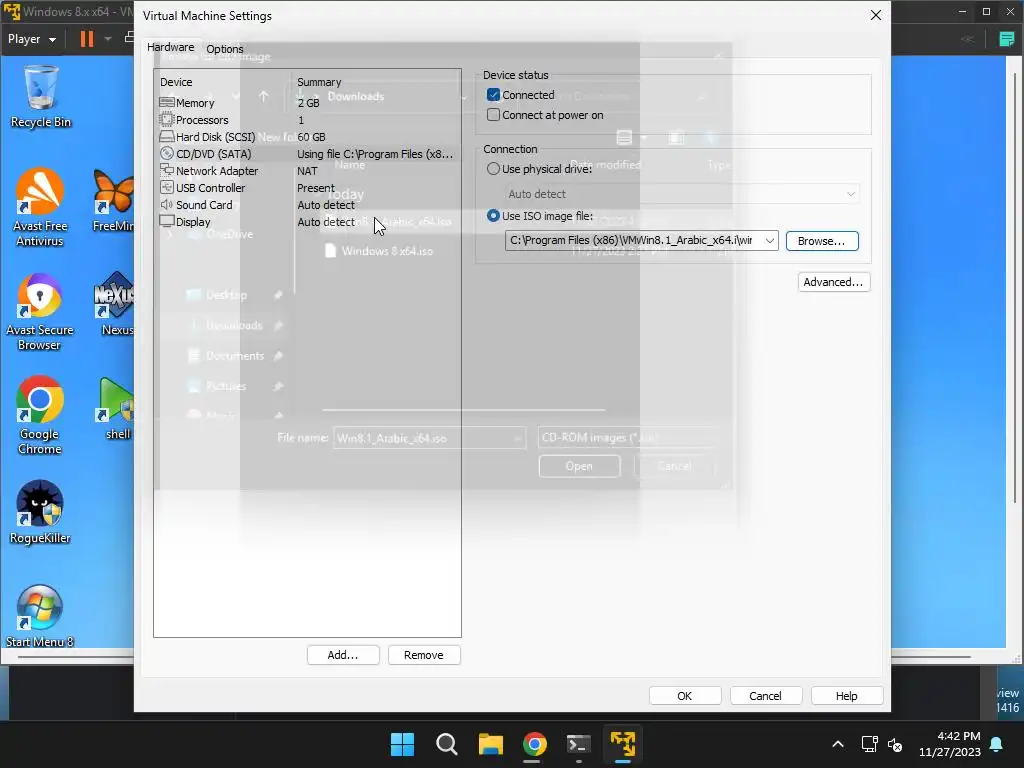The height and width of the screenshot is (768, 1024).
Task: Switch to the Hardware tab
Action: tap(170, 47)
